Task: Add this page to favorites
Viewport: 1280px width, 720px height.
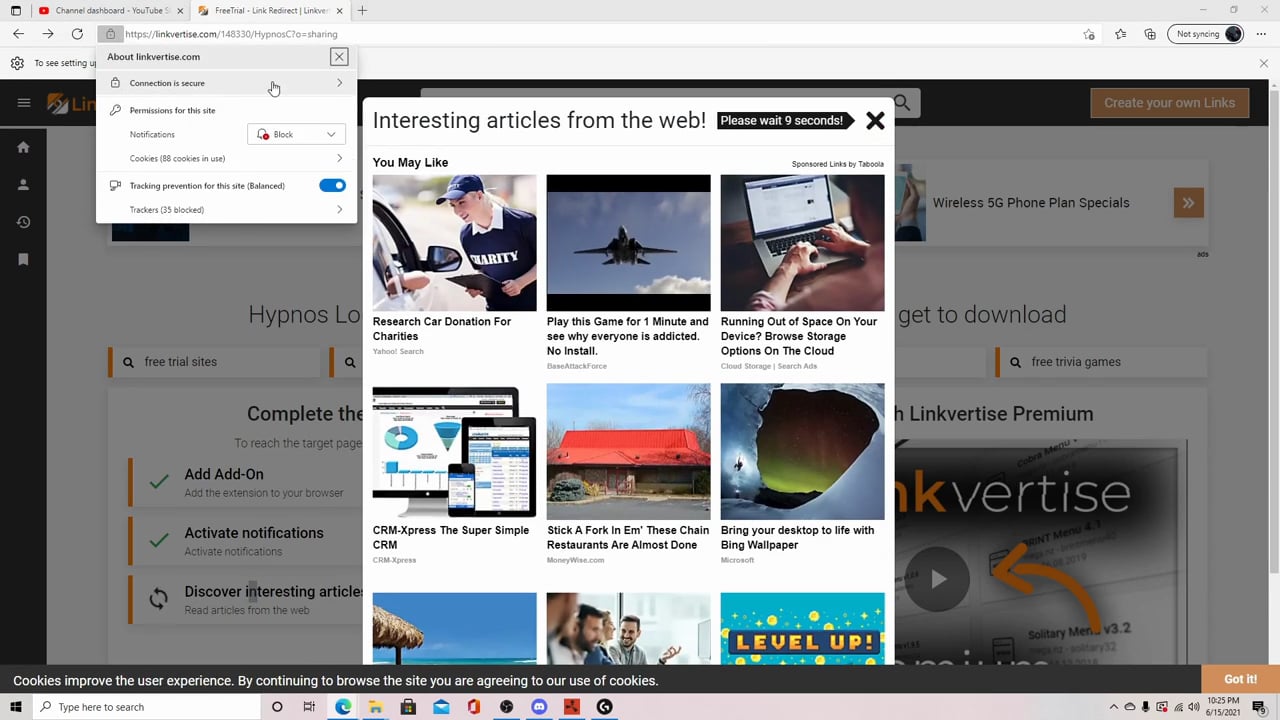Action: click(1089, 34)
